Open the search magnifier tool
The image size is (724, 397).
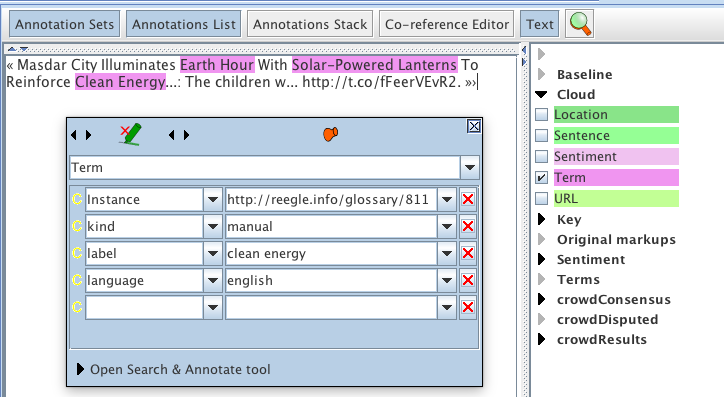579,24
